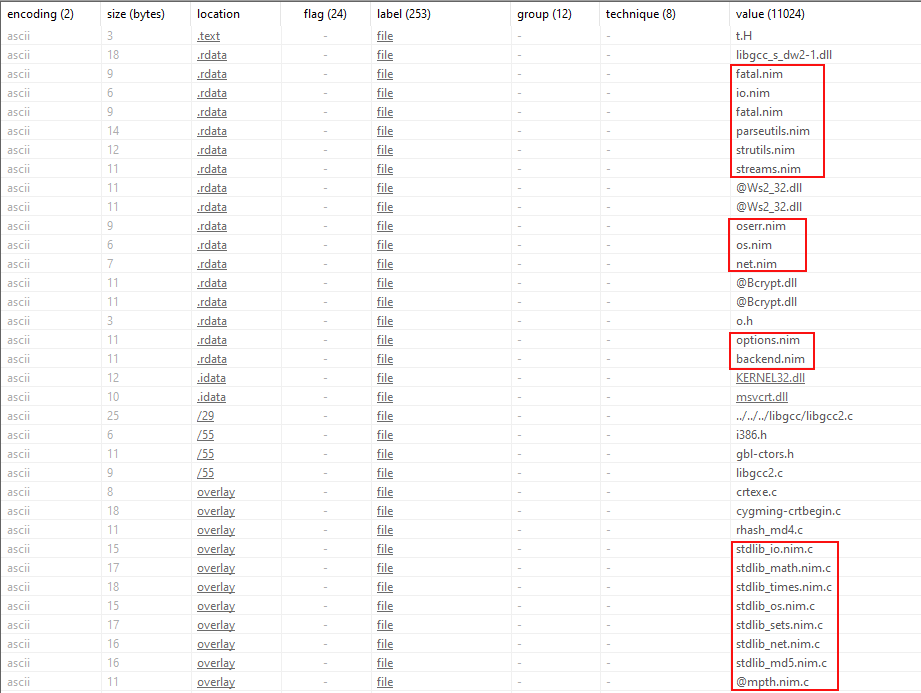Click file label in net.nim row
The image size is (921, 693).
[385, 264]
